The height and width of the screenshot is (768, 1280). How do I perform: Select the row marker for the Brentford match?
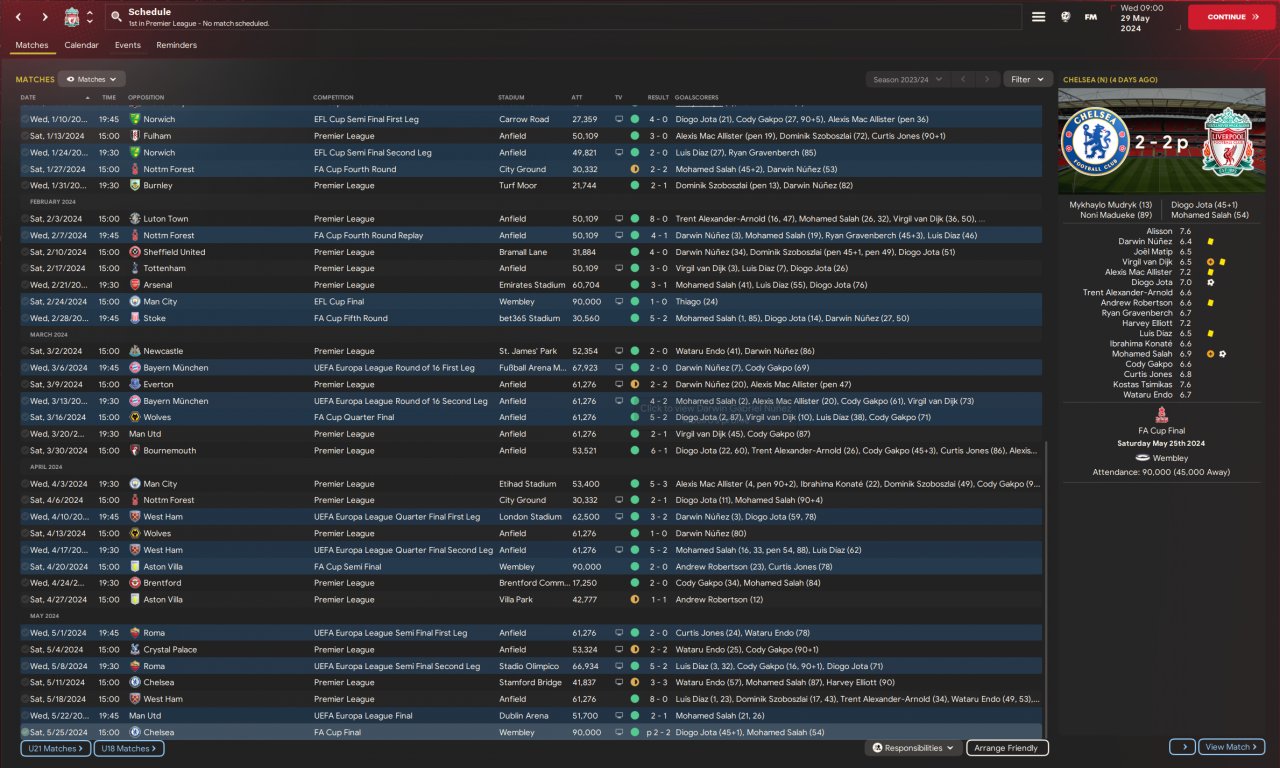tap(25, 583)
